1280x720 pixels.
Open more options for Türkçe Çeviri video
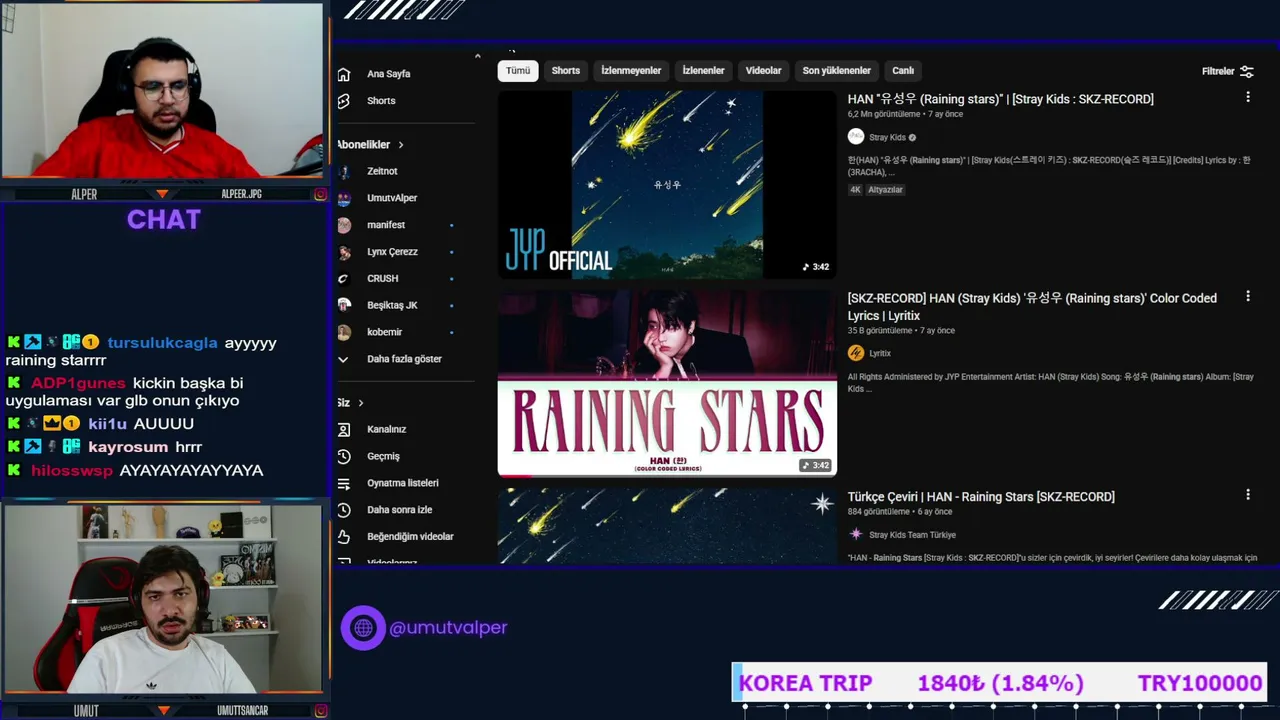(x=1247, y=495)
